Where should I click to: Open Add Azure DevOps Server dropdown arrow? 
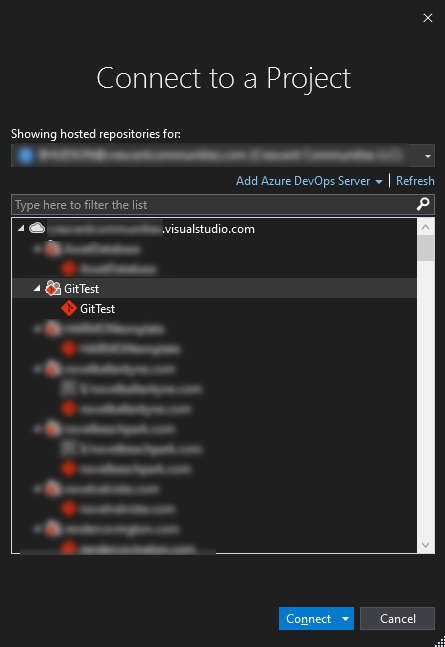(379, 182)
